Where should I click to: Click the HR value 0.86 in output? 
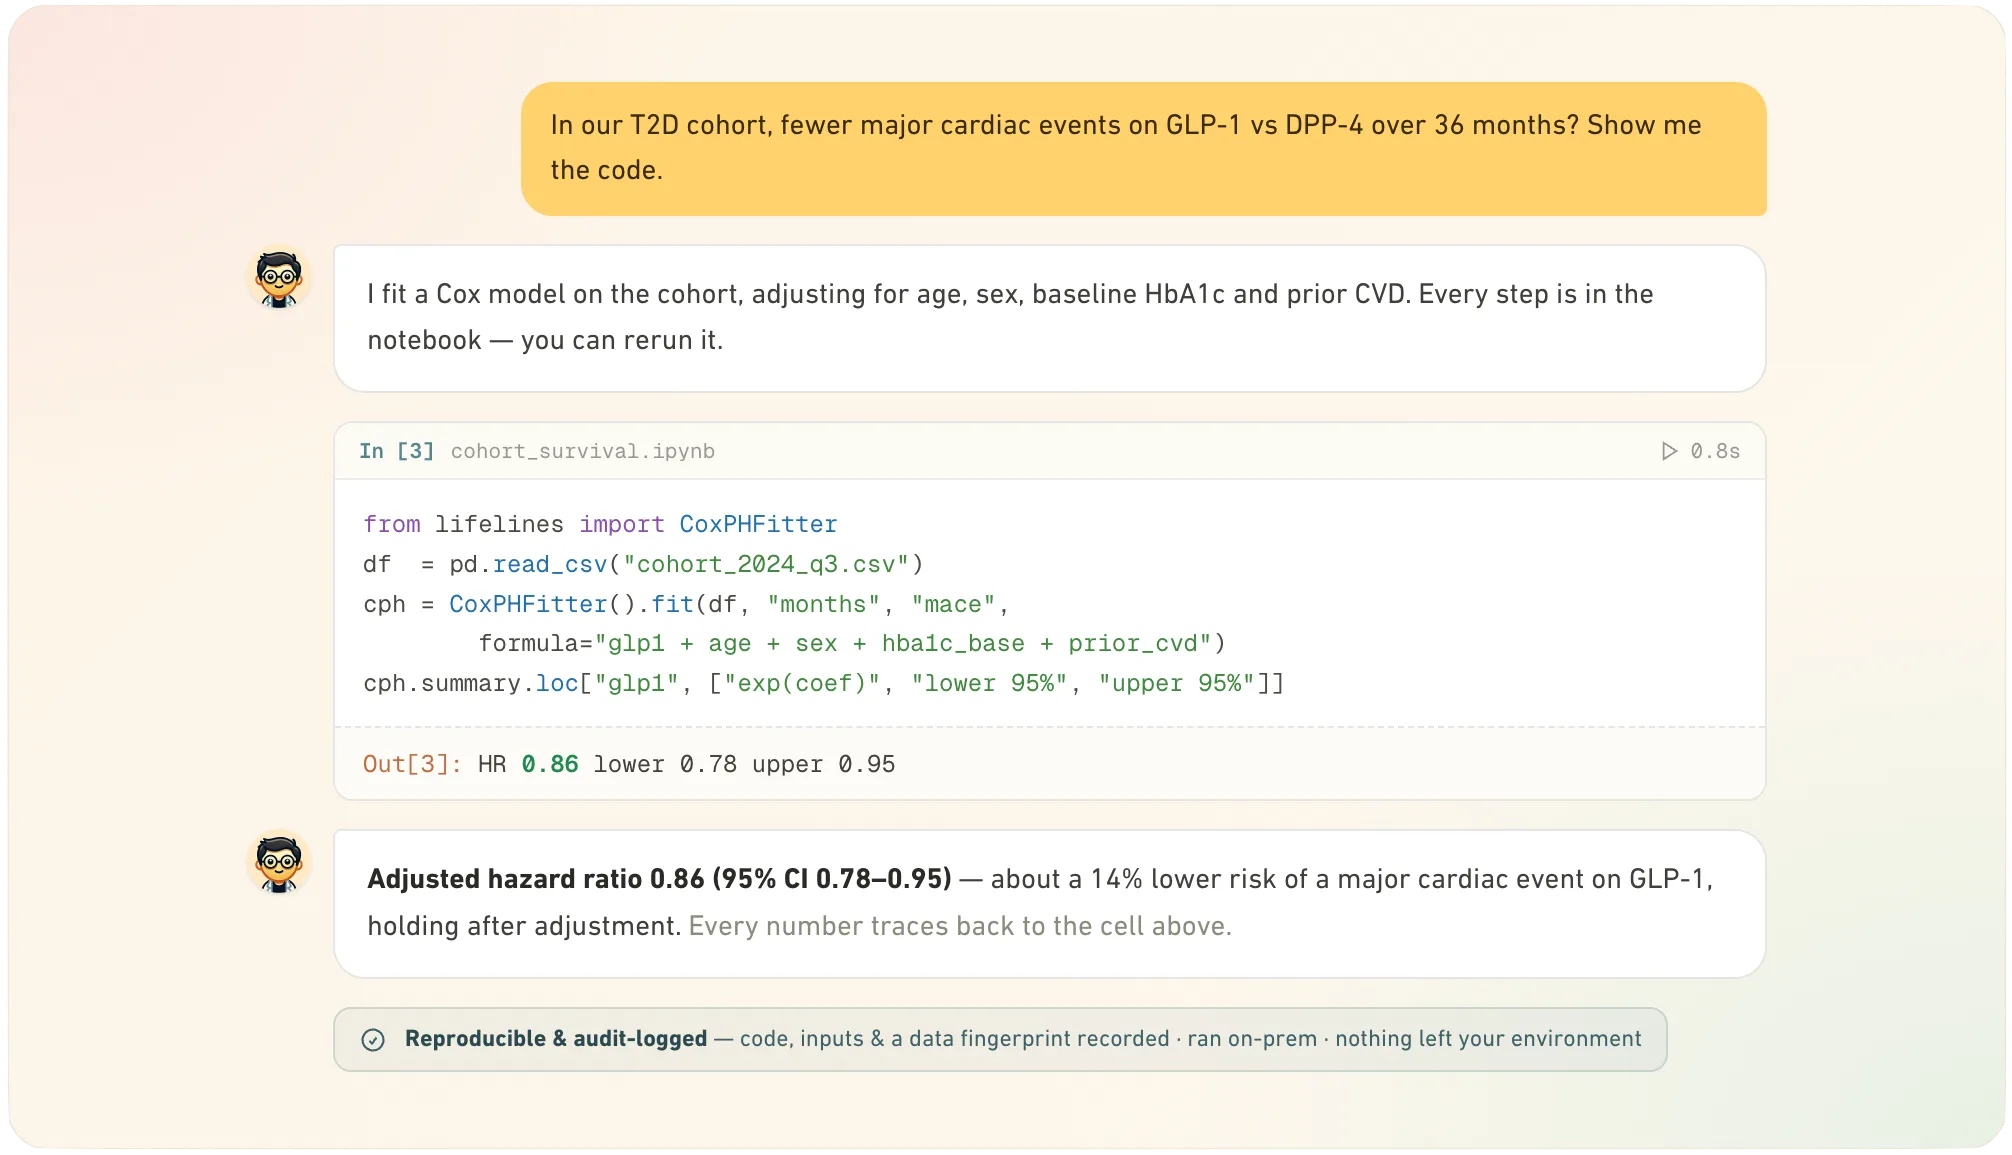(x=550, y=764)
